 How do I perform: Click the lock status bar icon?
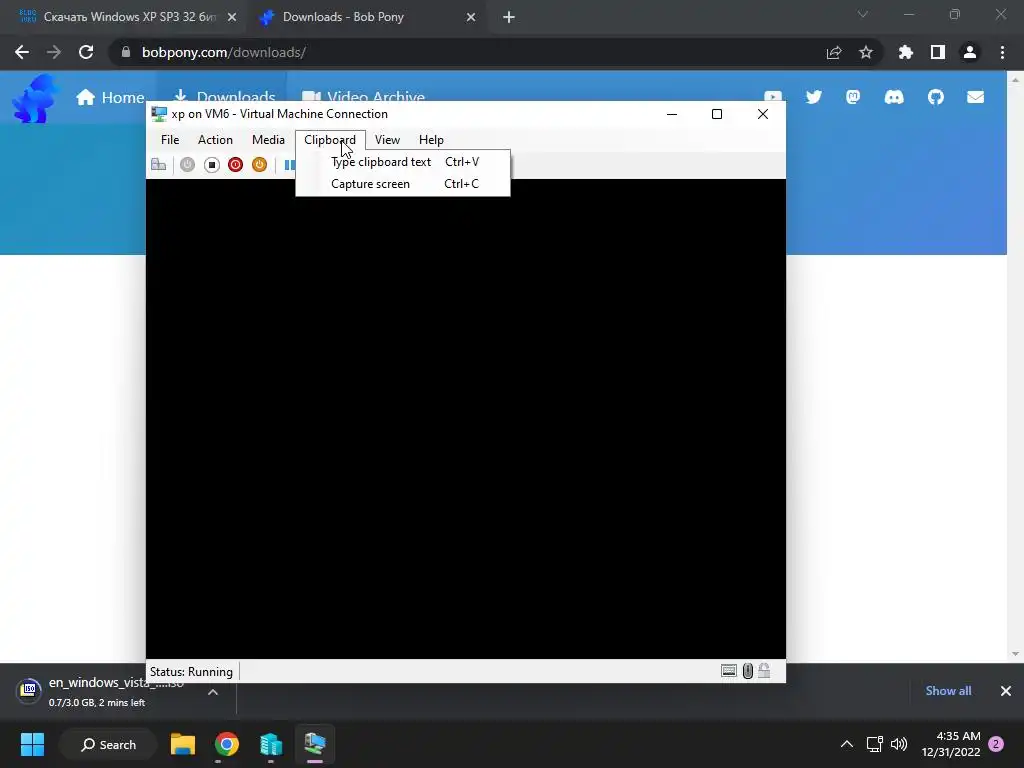[764, 671]
